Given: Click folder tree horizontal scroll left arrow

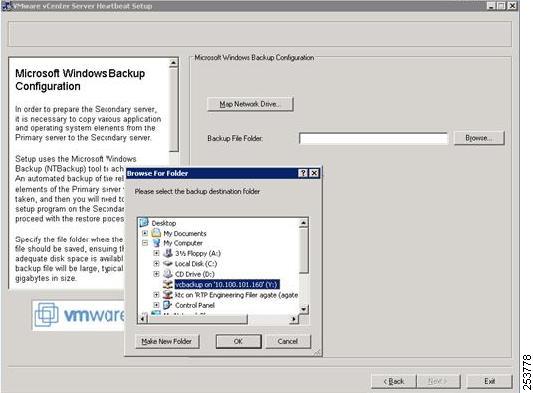Looking at the screenshot, I should 143,319.
